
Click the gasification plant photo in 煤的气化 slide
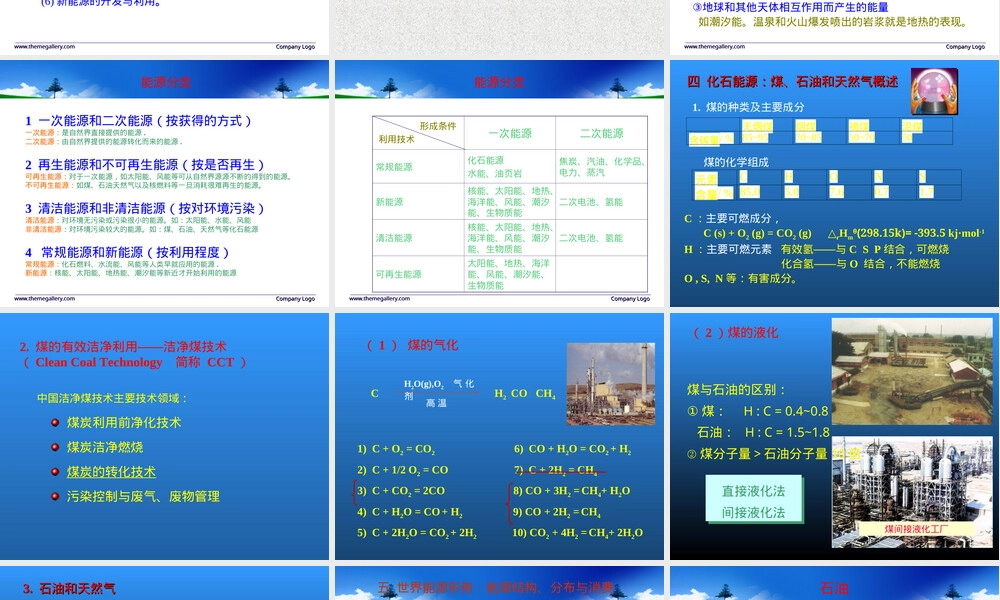pyautogui.click(x=611, y=384)
